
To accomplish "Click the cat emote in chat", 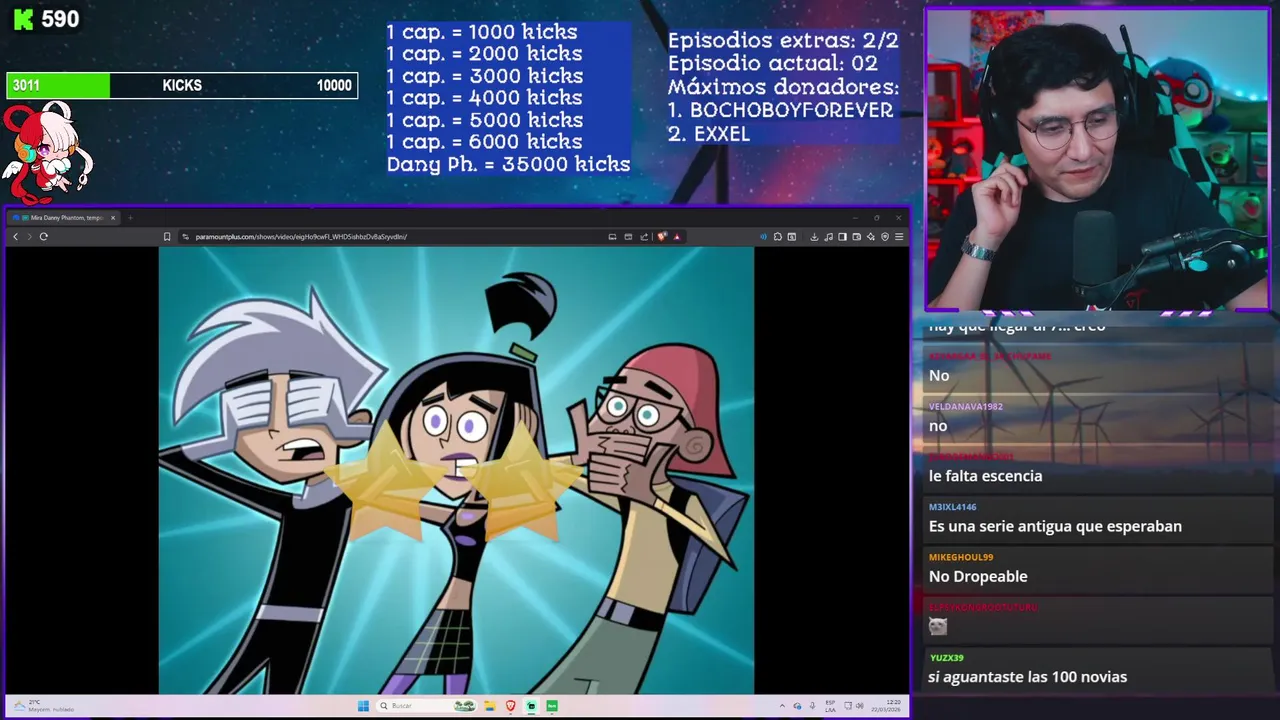I will tap(938, 626).
